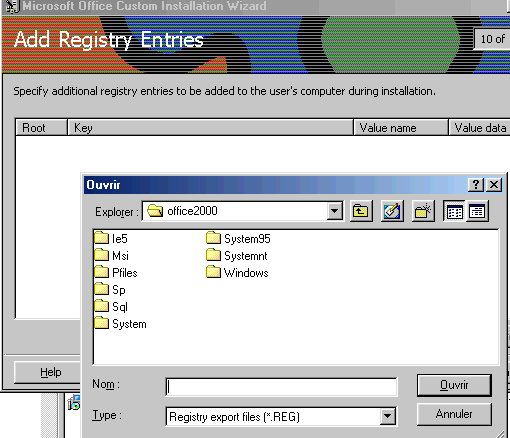Switch to Details view

tap(477, 211)
